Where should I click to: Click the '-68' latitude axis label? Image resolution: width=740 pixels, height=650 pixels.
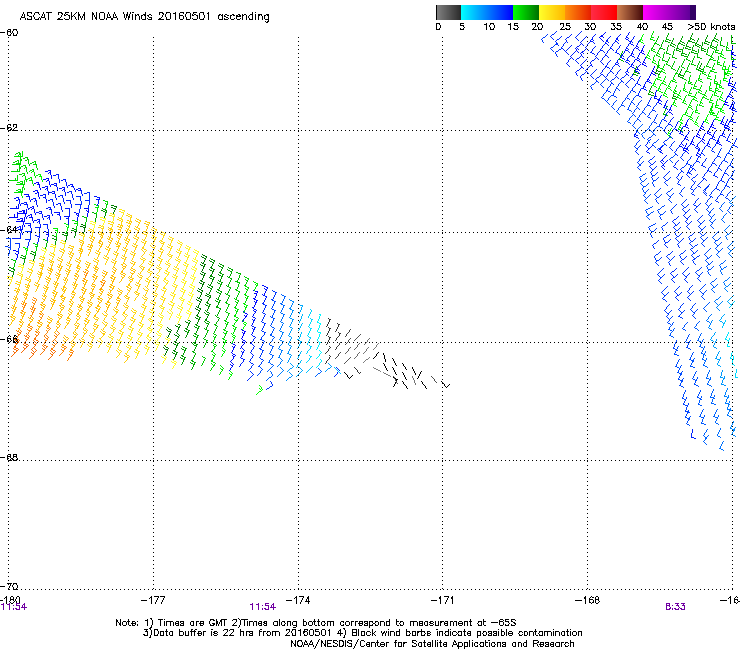pos(9,457)
